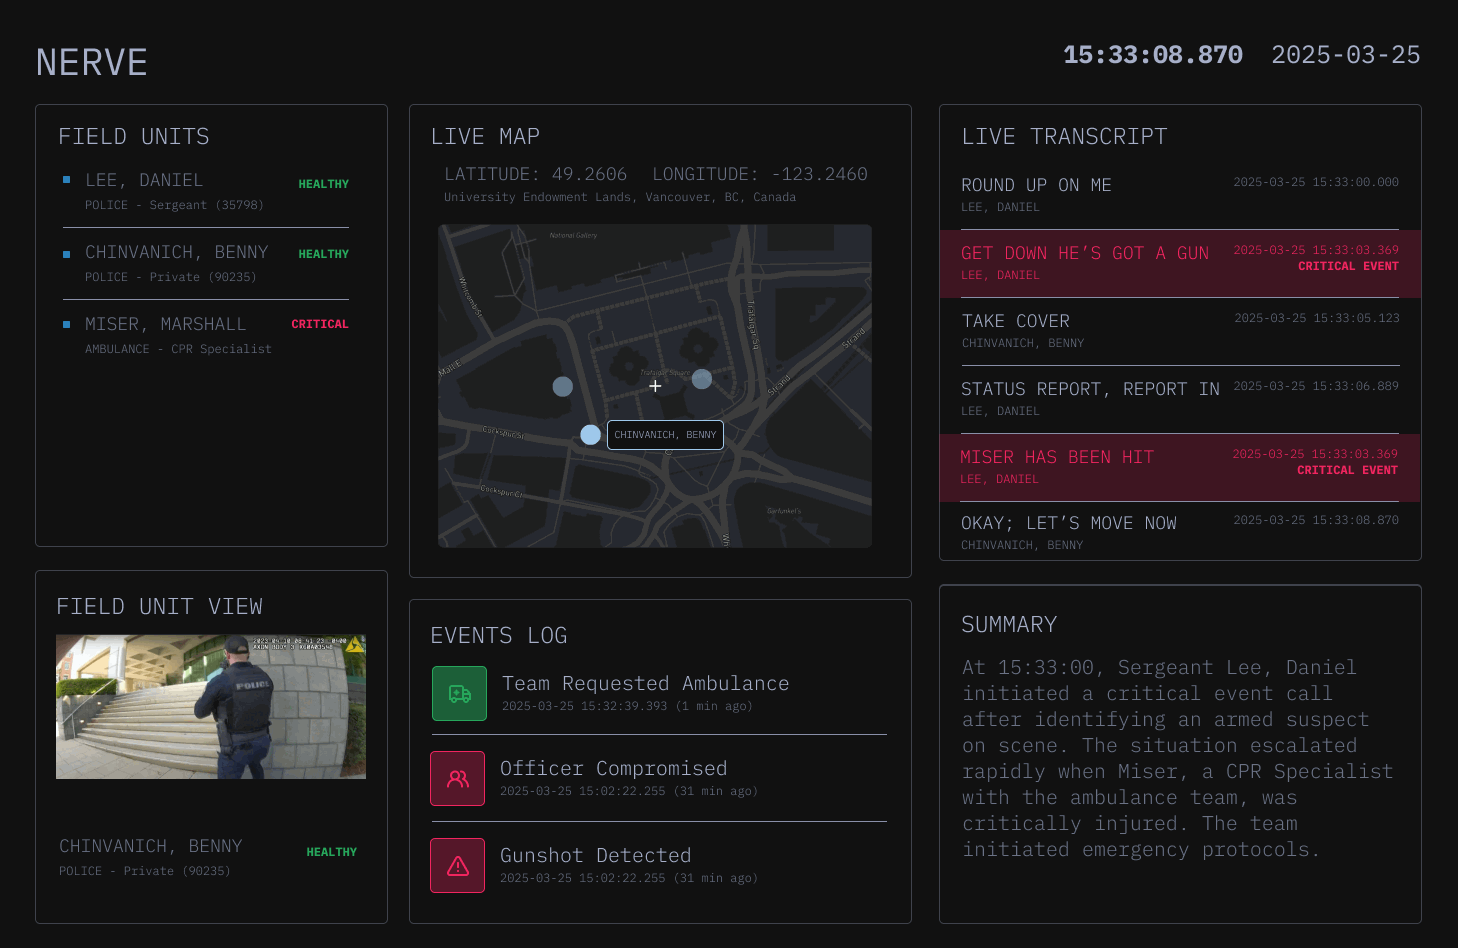This screenshot has width=1458, height=948.
Task: Click the green ambulance event icon
Action: pyautogui.click(x=459, y=694)
